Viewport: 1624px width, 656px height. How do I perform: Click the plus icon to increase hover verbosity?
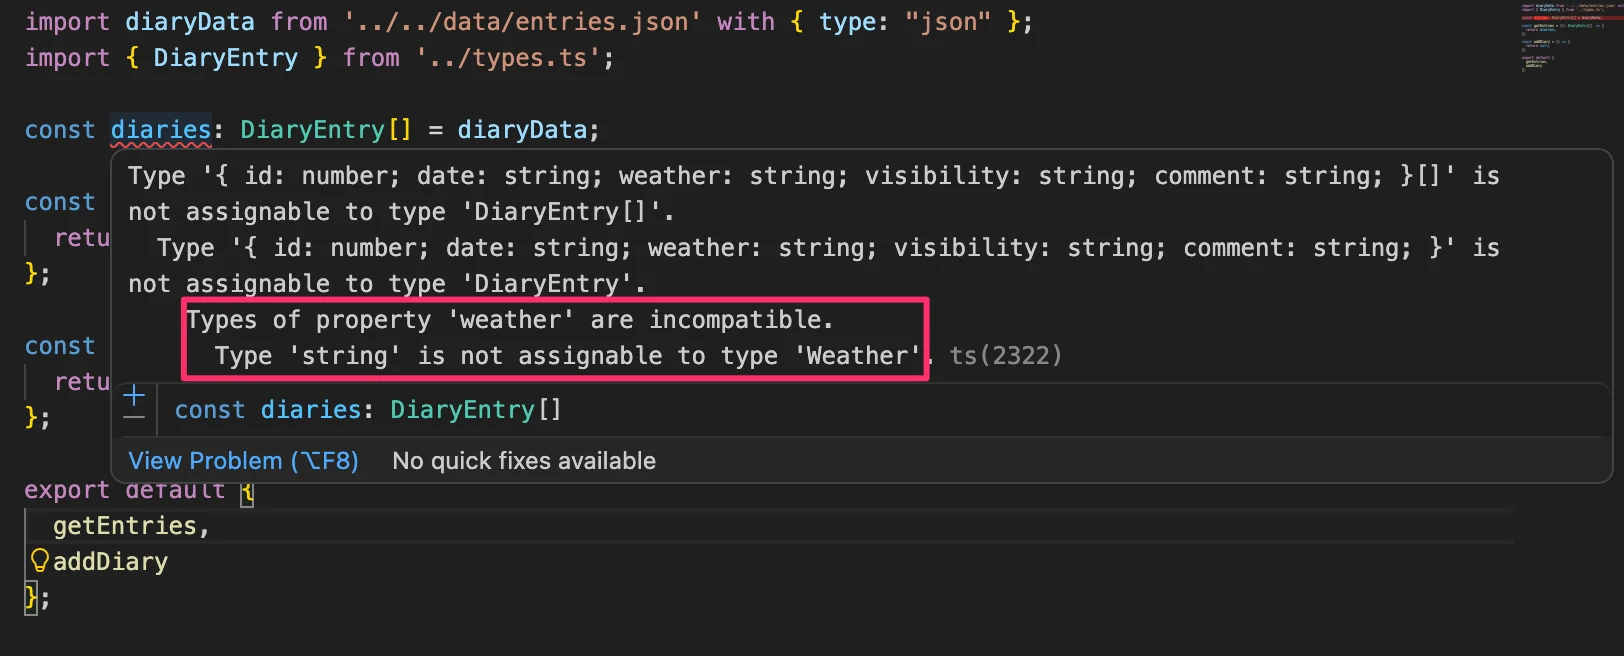[134, 395]
